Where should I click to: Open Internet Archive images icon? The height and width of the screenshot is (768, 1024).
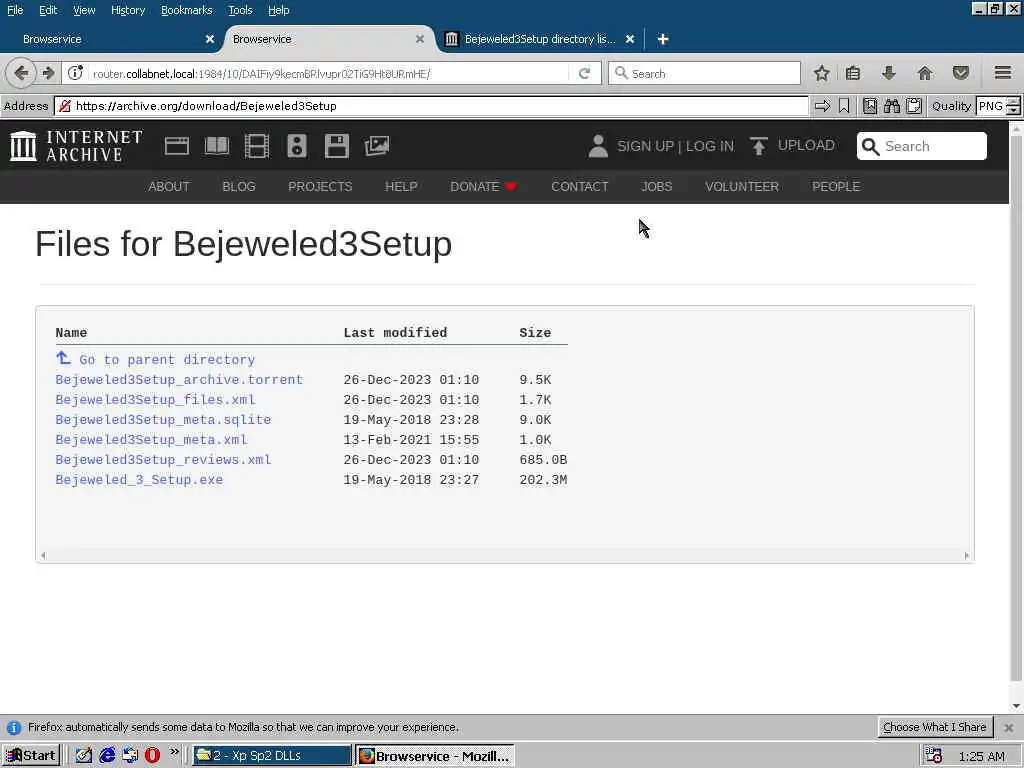point(377,146)
